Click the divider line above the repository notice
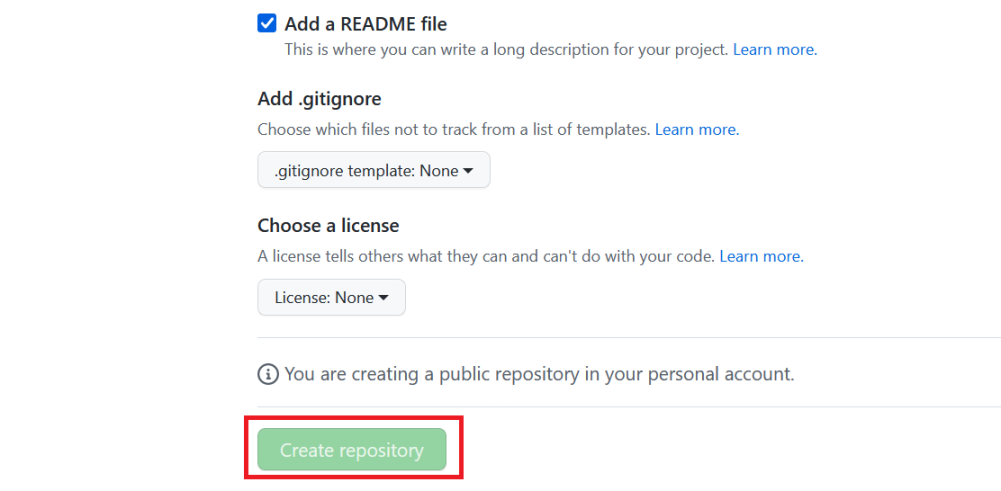Viewport: 1001px width, 491px height. point(629,337)
